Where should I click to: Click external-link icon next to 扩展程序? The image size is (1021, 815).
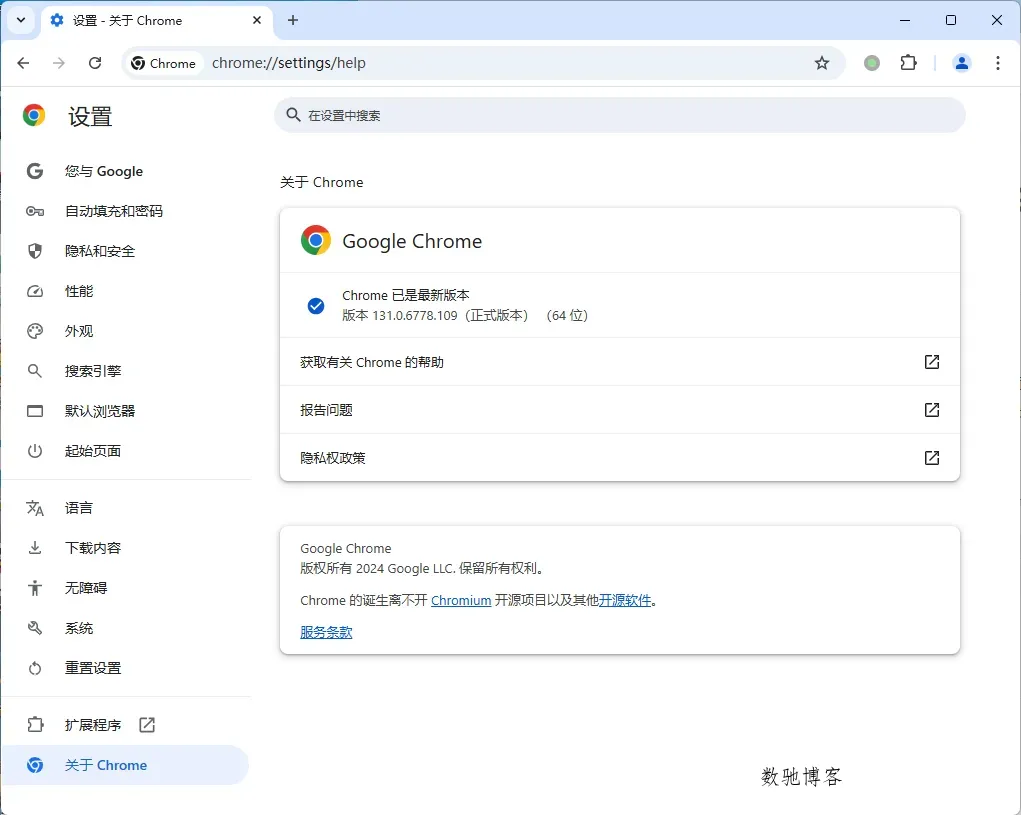[147, 725]
